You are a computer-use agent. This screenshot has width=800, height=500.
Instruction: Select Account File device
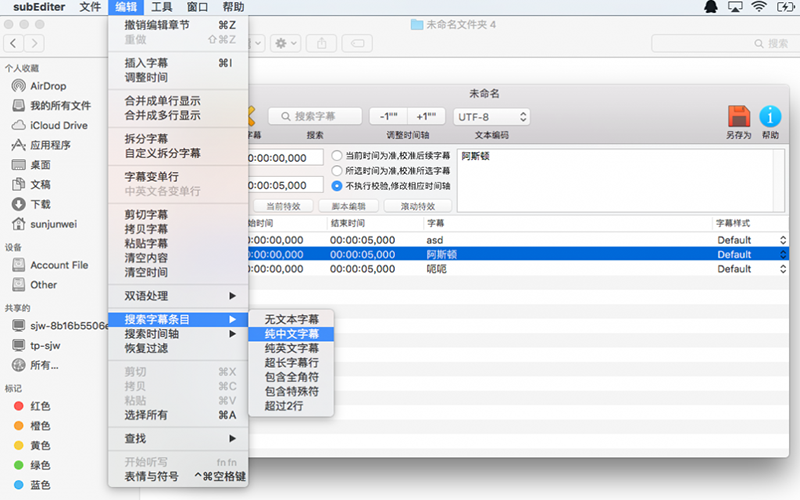(x=50, y=265)
